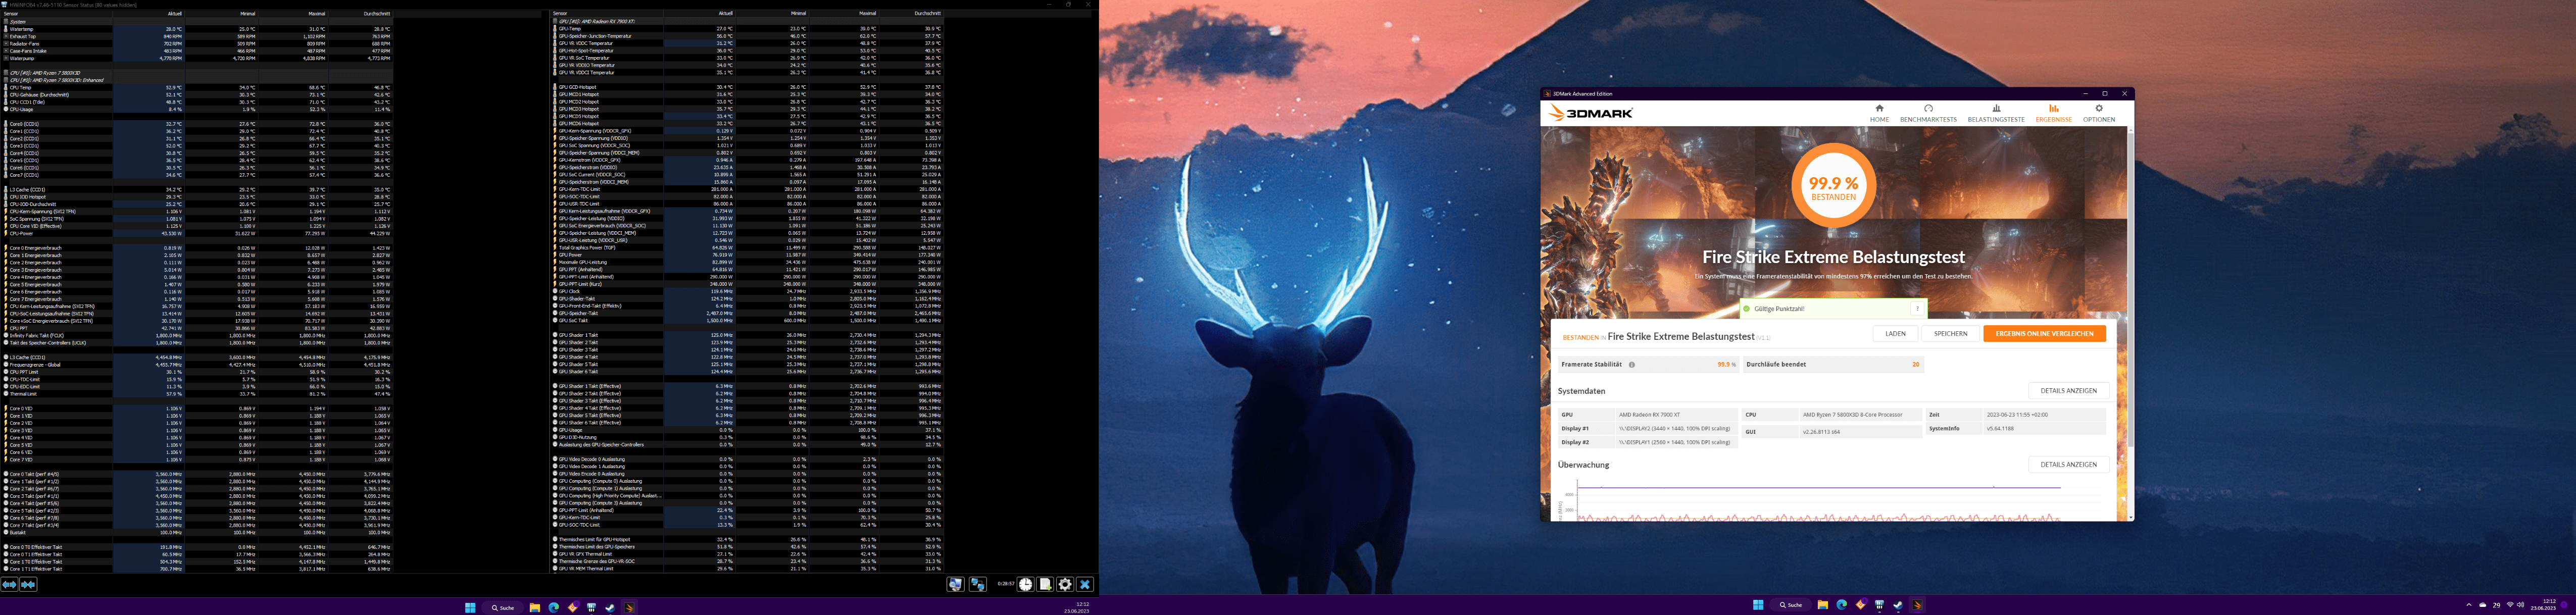Open File Explorer from the taskbar below HWiNFO

tap(535, 608)
